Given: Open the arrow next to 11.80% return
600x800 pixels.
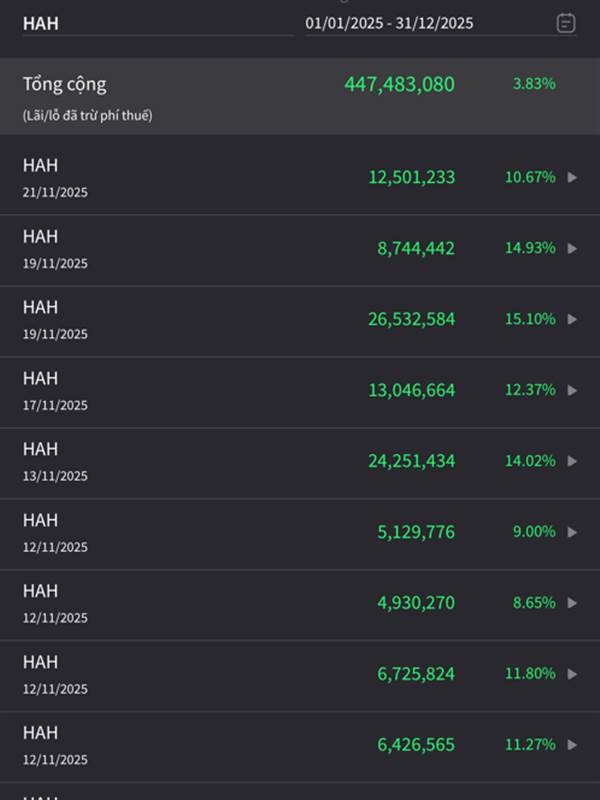Looking at the screenshot, I should pos(572,674).
